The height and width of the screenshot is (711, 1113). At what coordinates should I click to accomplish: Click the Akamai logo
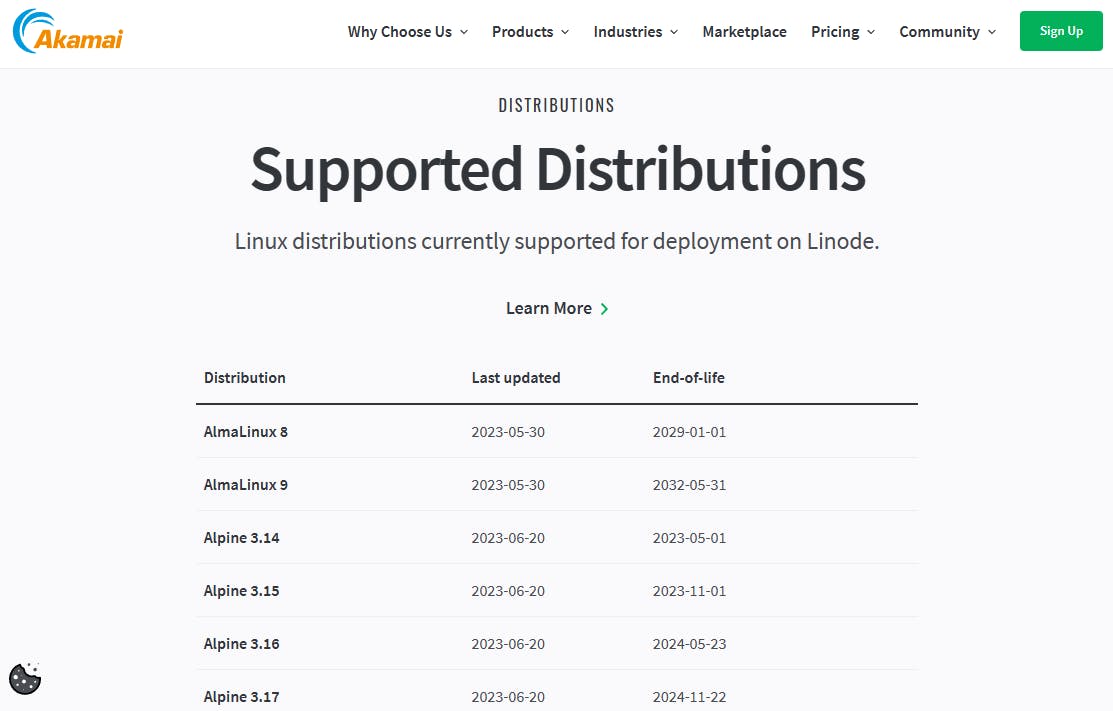coord(68,32)
